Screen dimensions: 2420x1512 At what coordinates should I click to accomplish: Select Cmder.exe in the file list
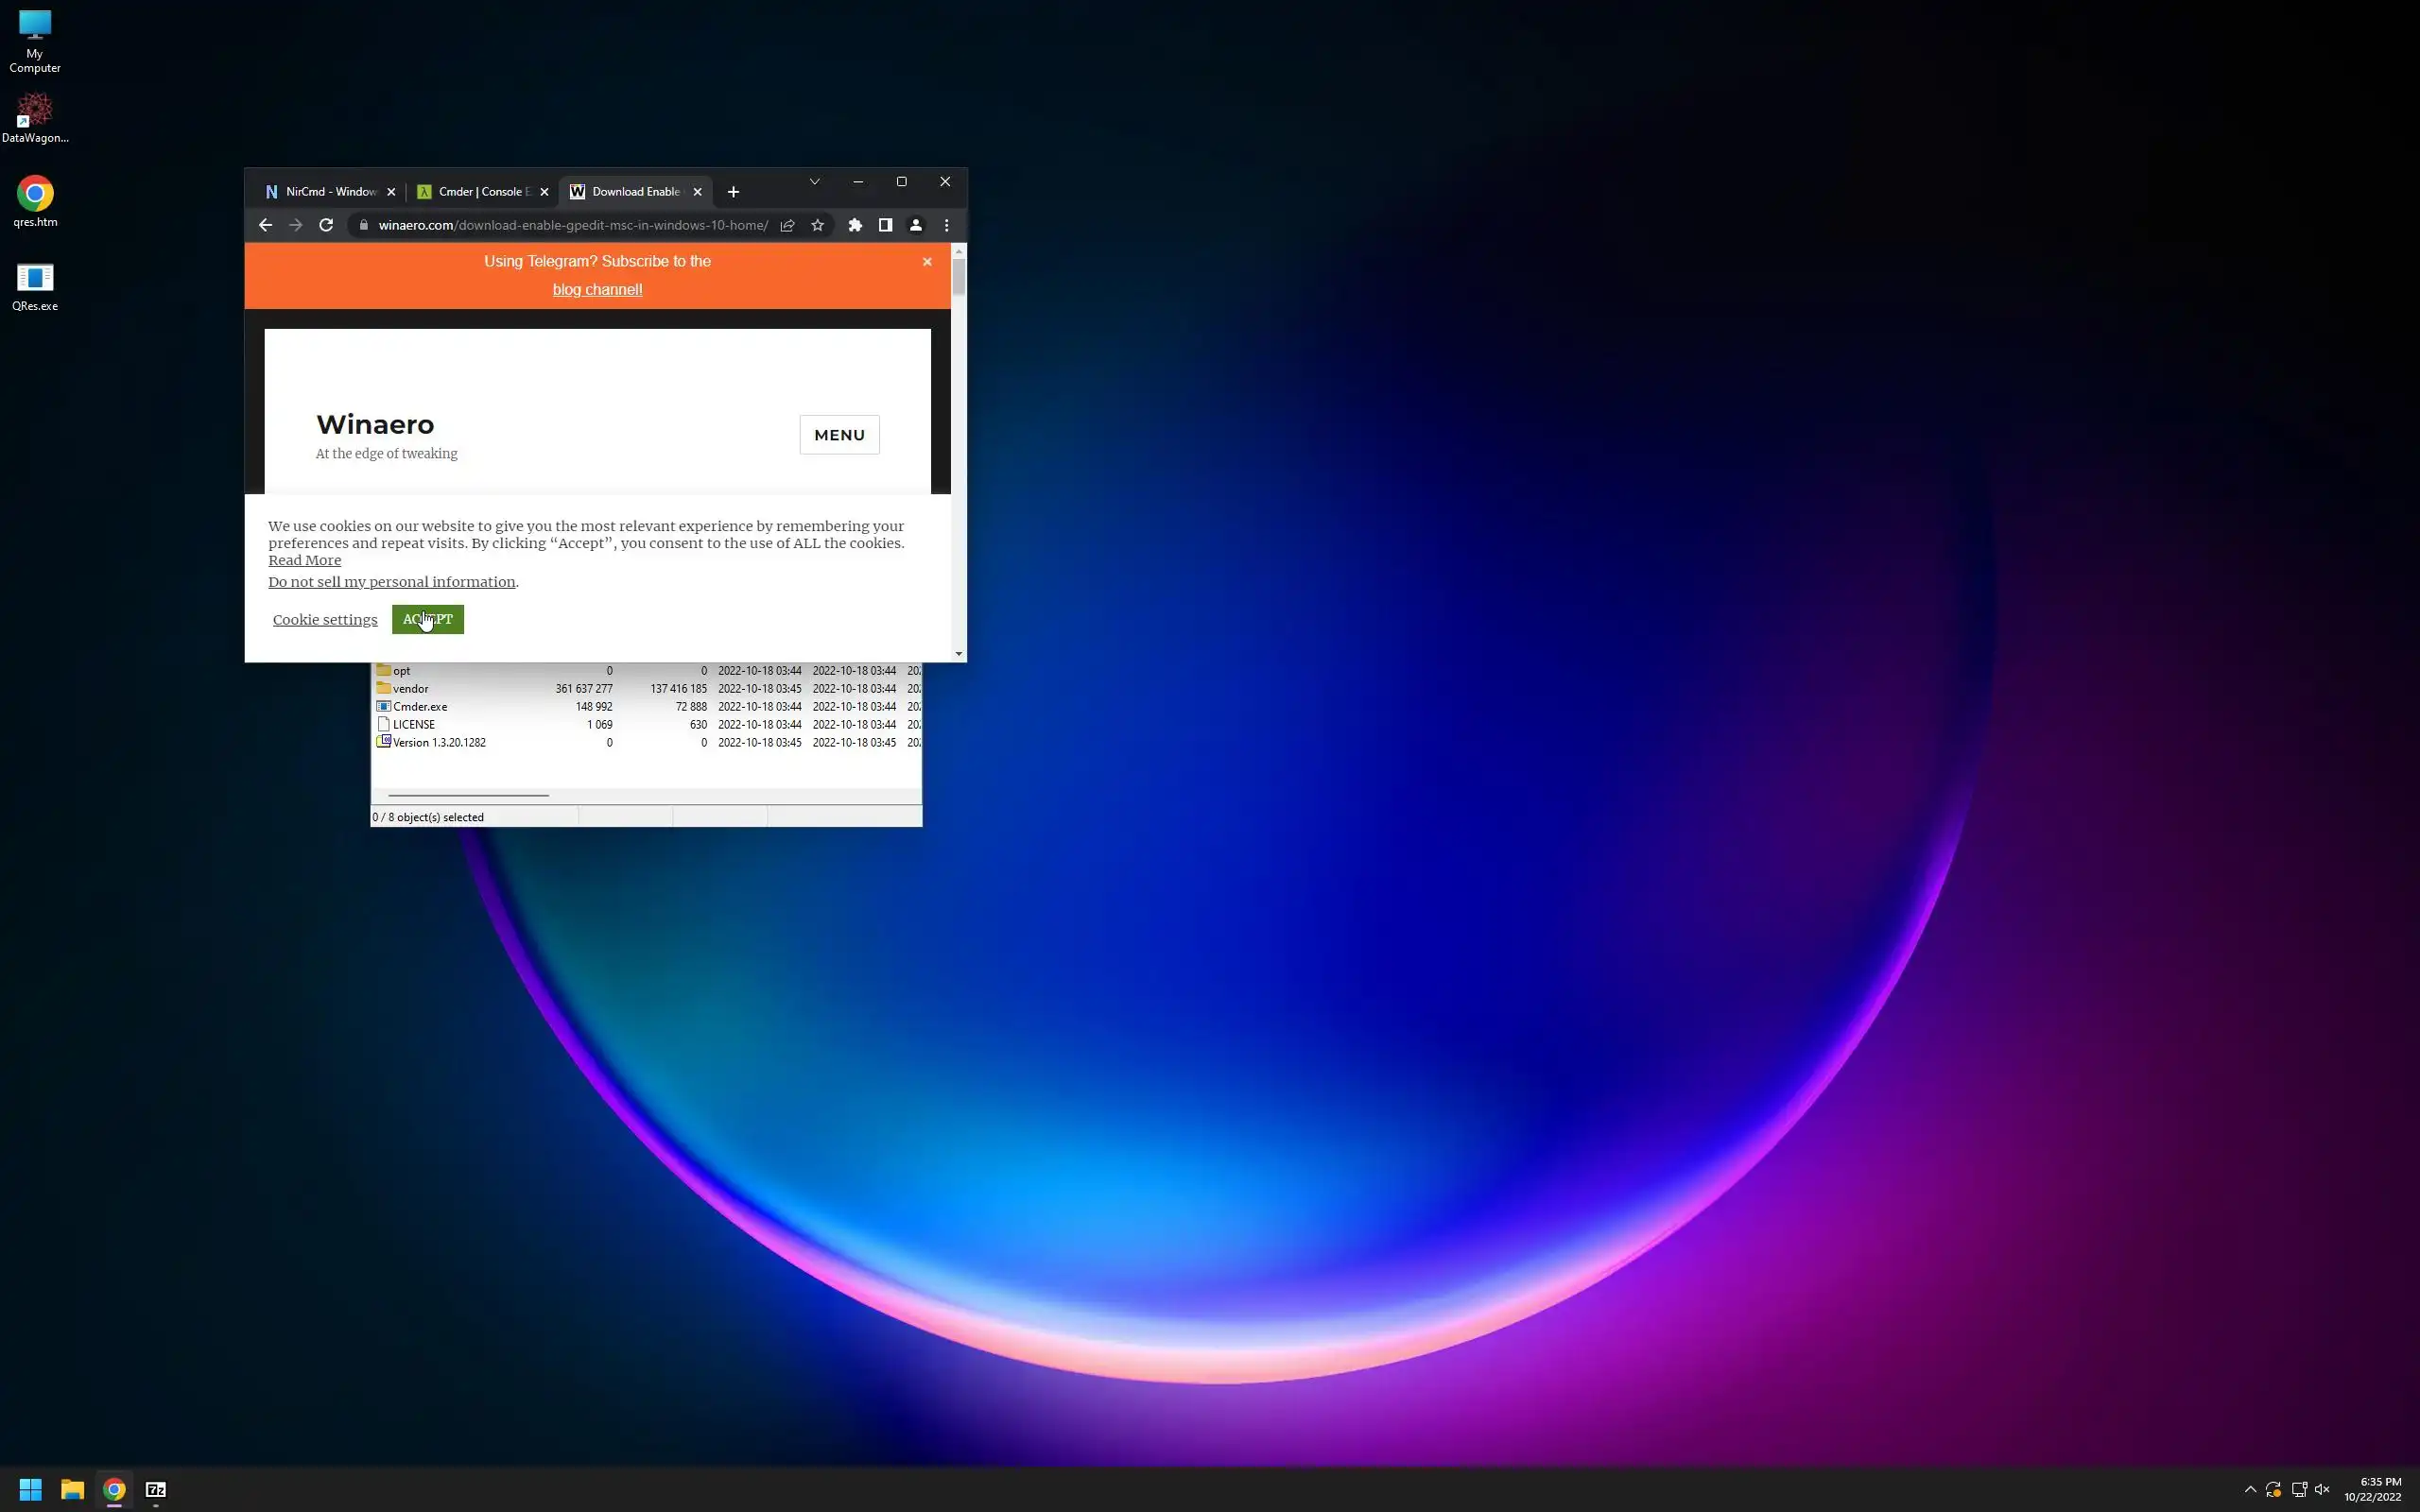[x=420, y=706]
